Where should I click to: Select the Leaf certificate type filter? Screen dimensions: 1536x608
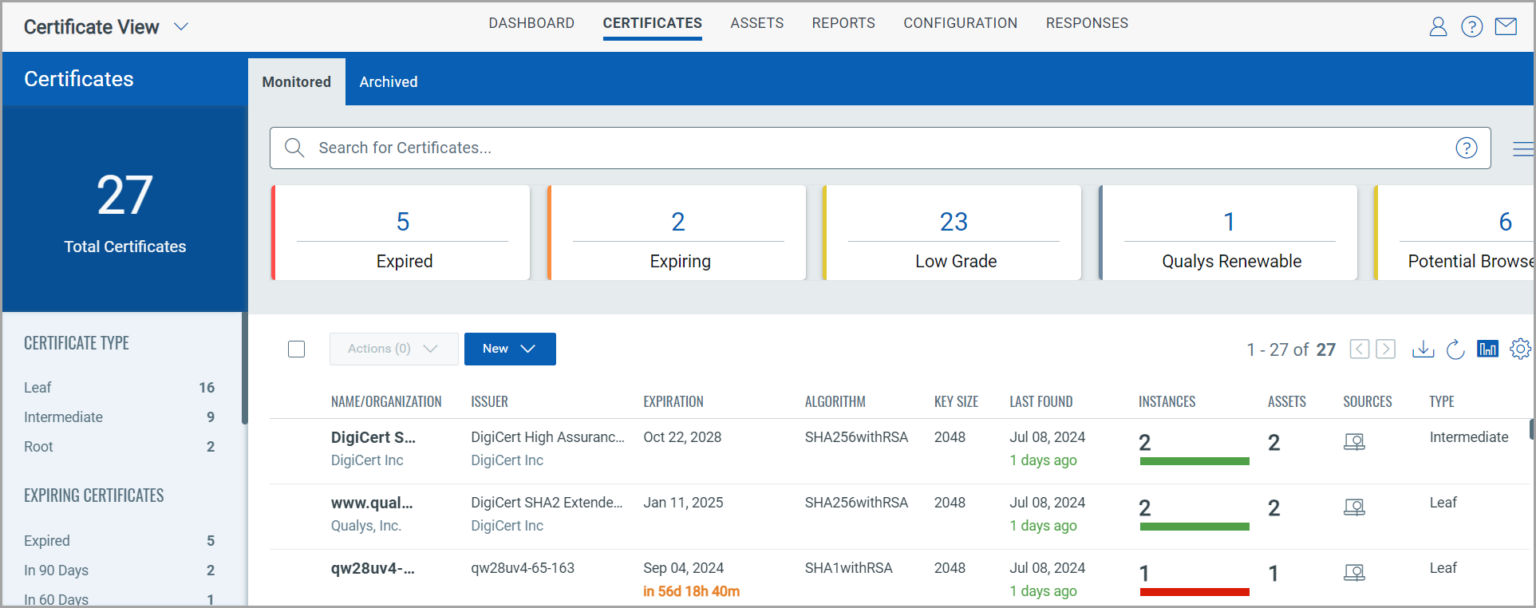(x=37, y=387)
